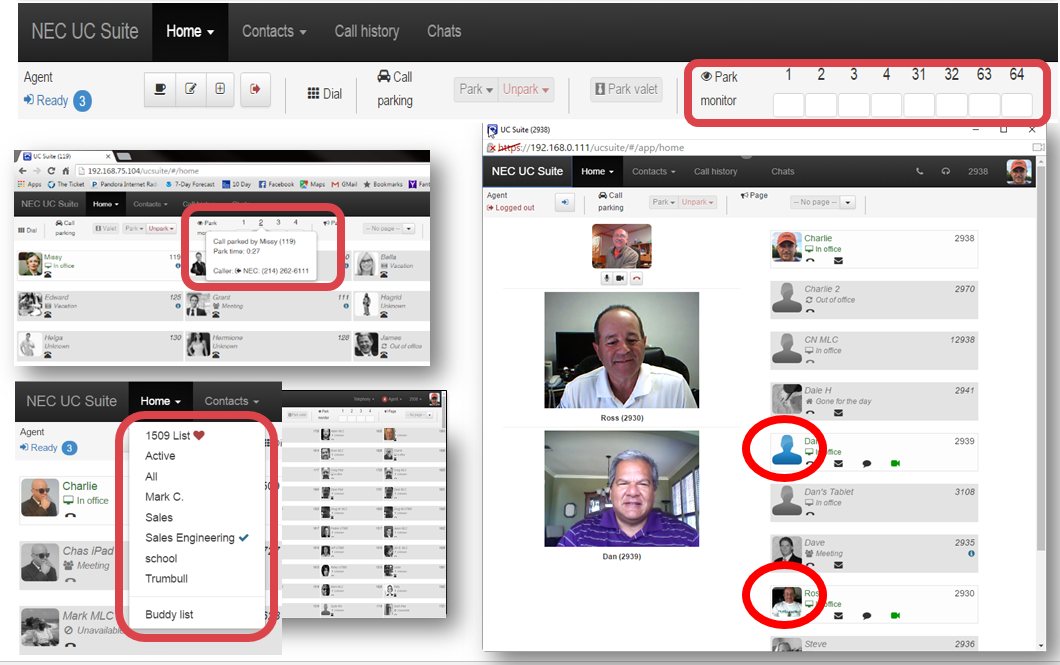Open Chats in the 2938 window navbar
This screenshot has width=1060, height=665.
point(782,172)
